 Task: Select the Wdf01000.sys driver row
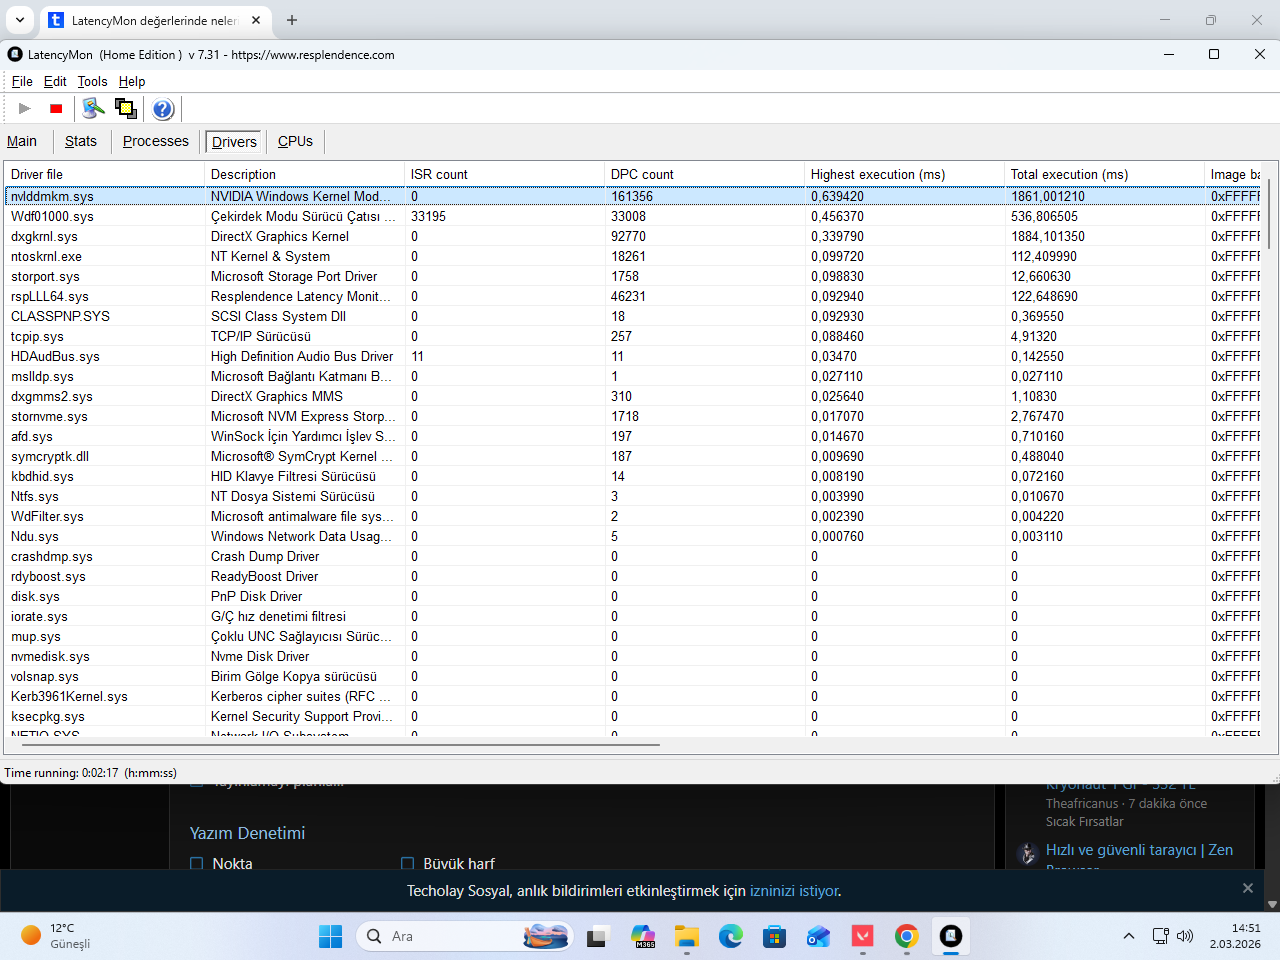point(632,216)
